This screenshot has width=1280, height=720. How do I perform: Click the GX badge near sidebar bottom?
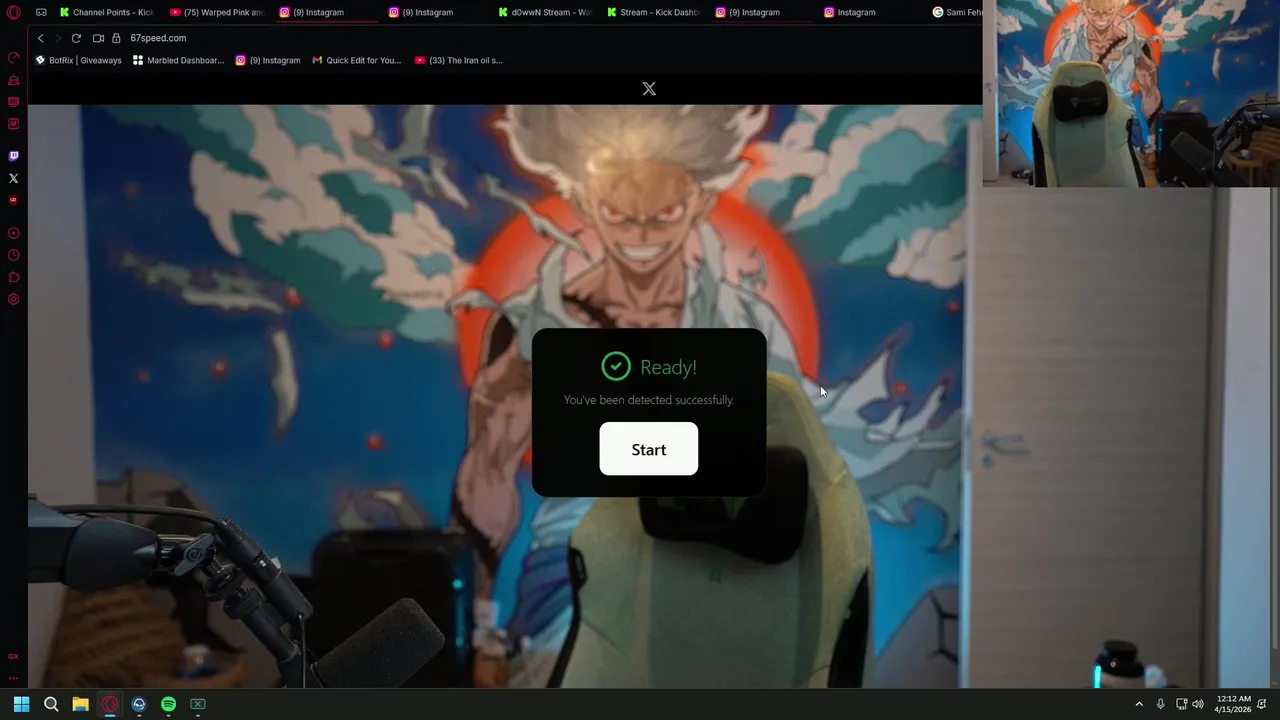[14, 657]
